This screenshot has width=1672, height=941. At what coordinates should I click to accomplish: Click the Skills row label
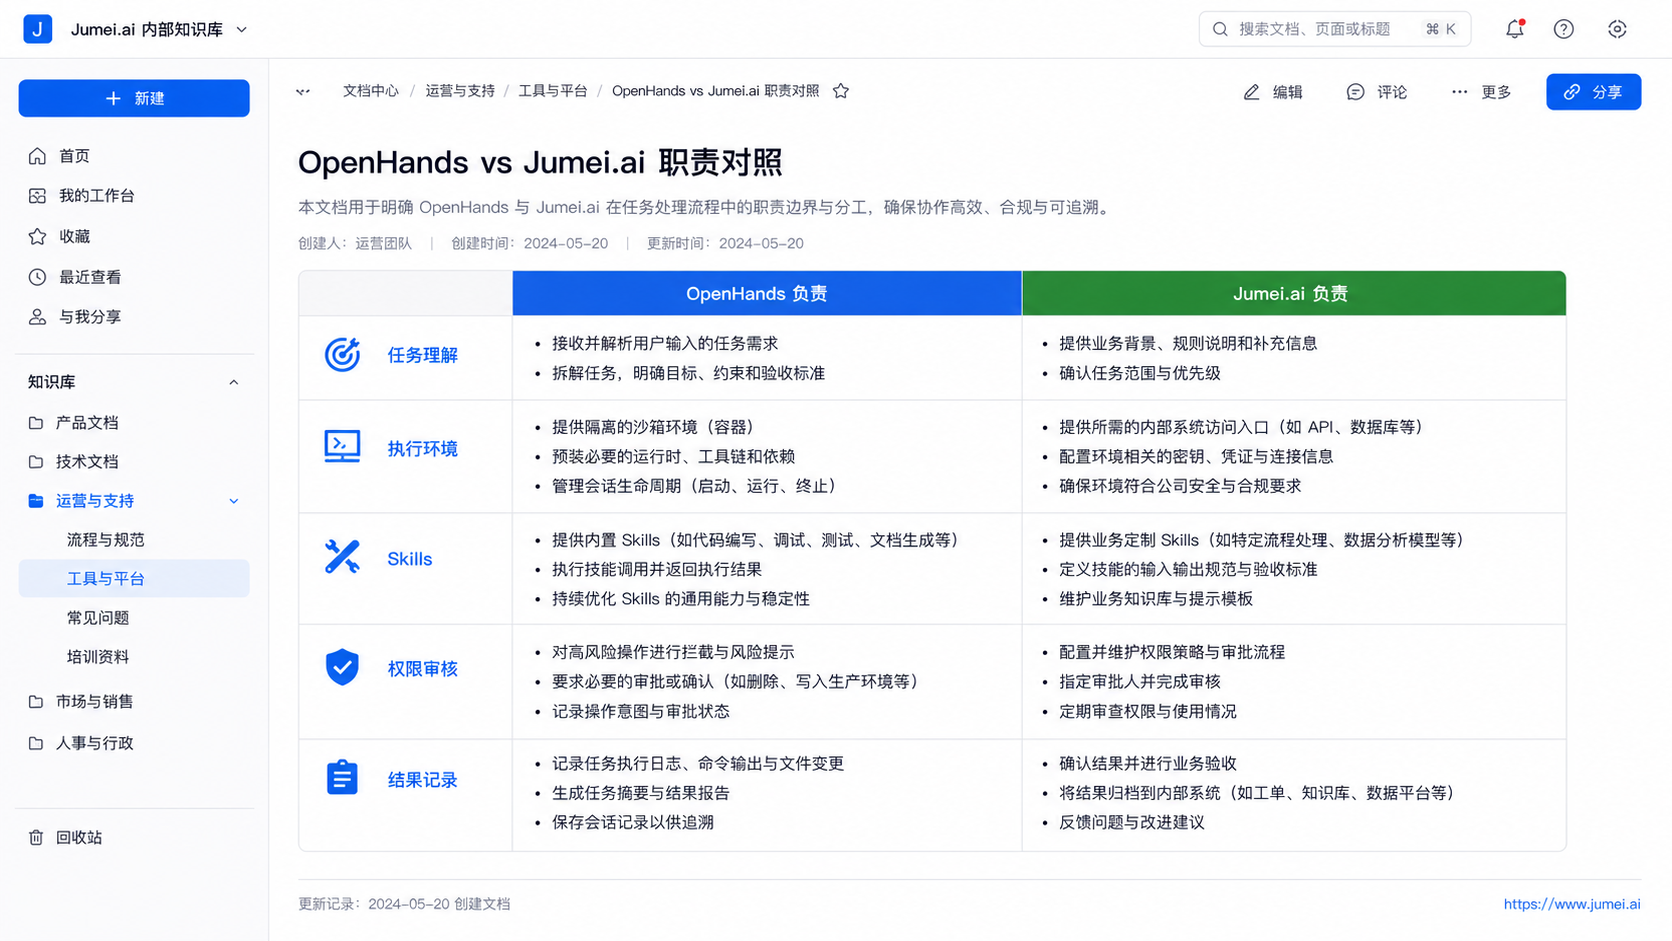[x=410, y=559]
